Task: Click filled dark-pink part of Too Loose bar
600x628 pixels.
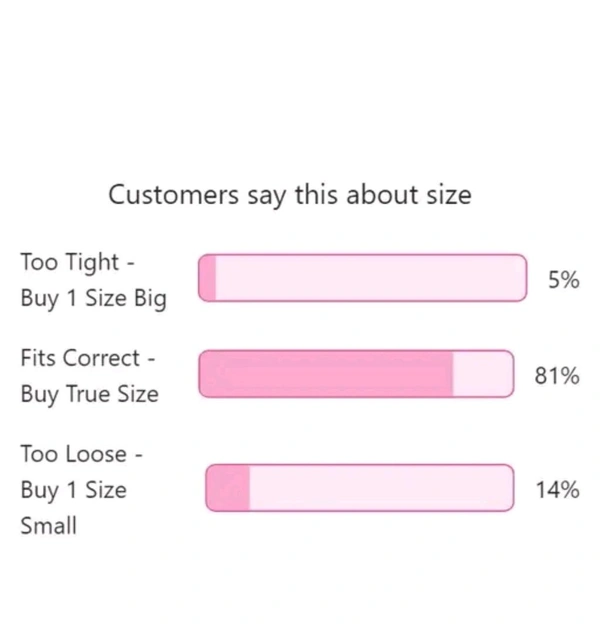Action: tap(228, 488)
